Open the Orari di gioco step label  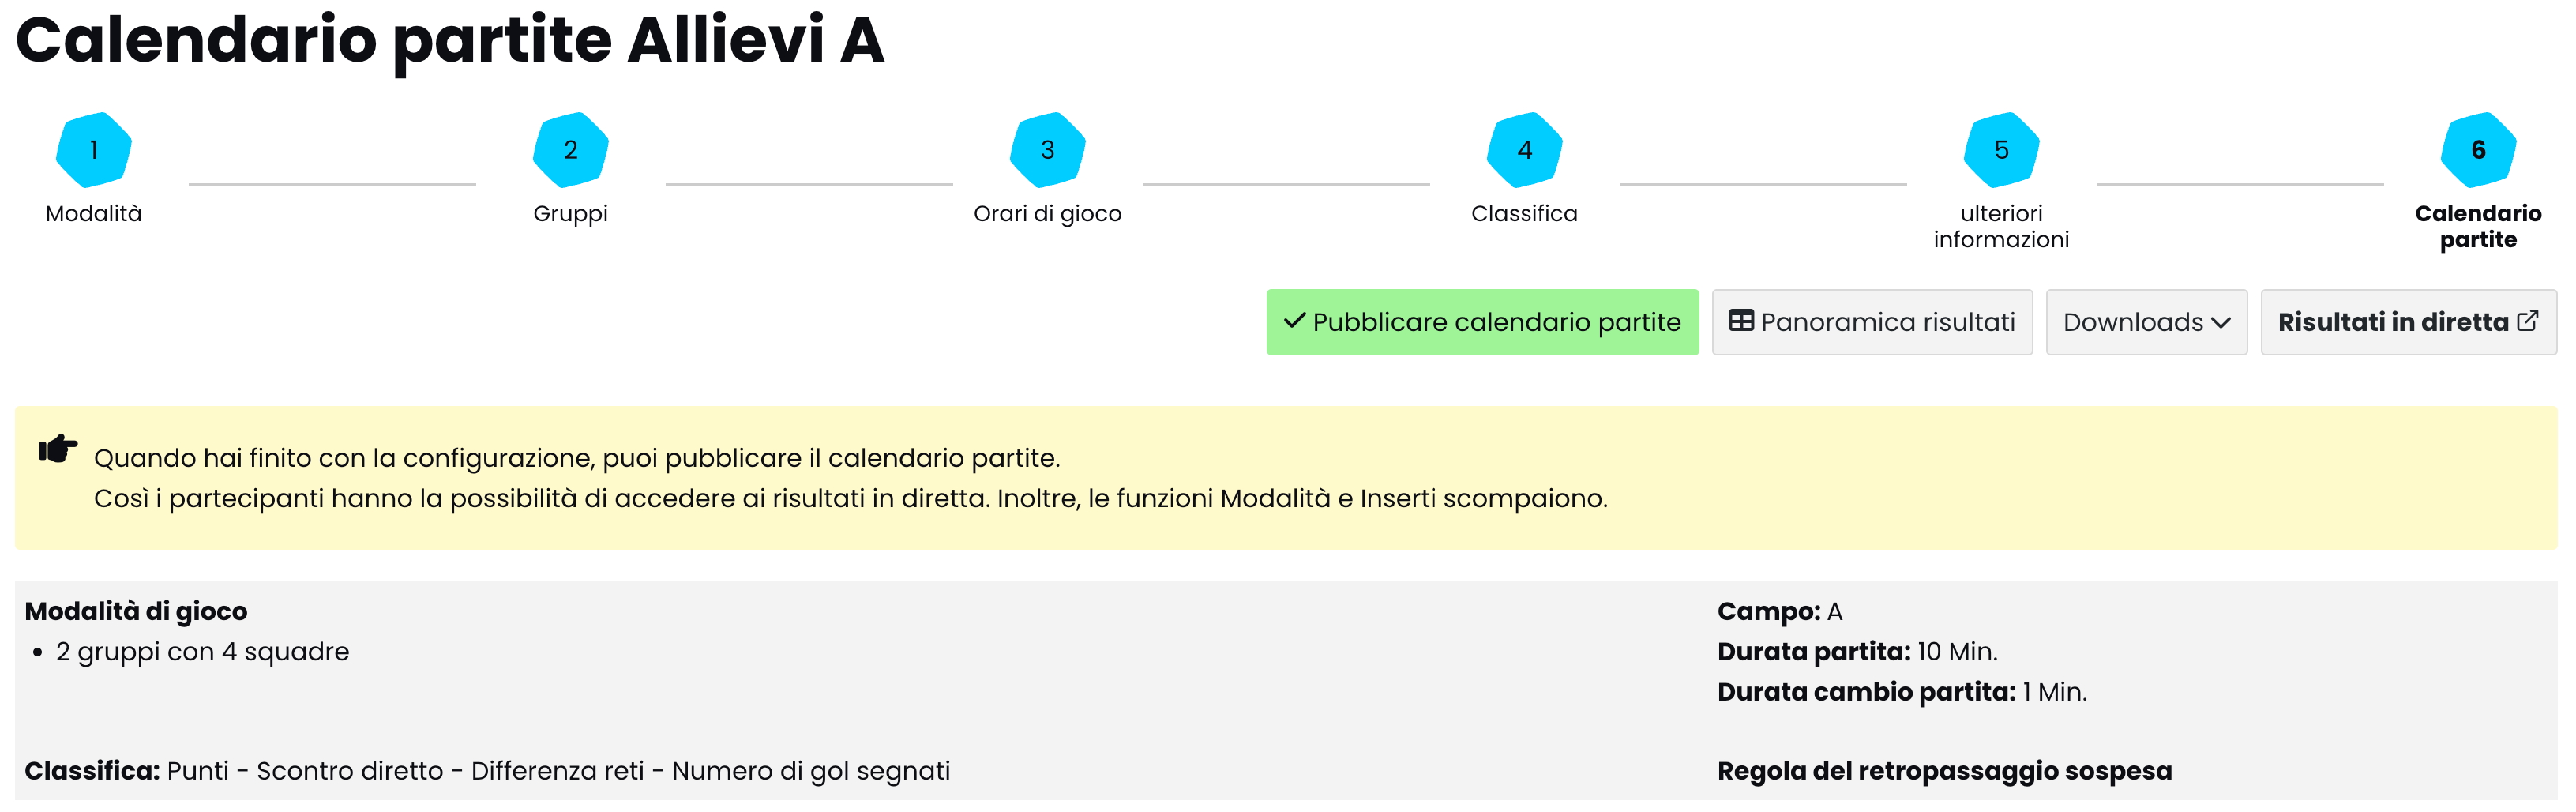point(1048,214)
